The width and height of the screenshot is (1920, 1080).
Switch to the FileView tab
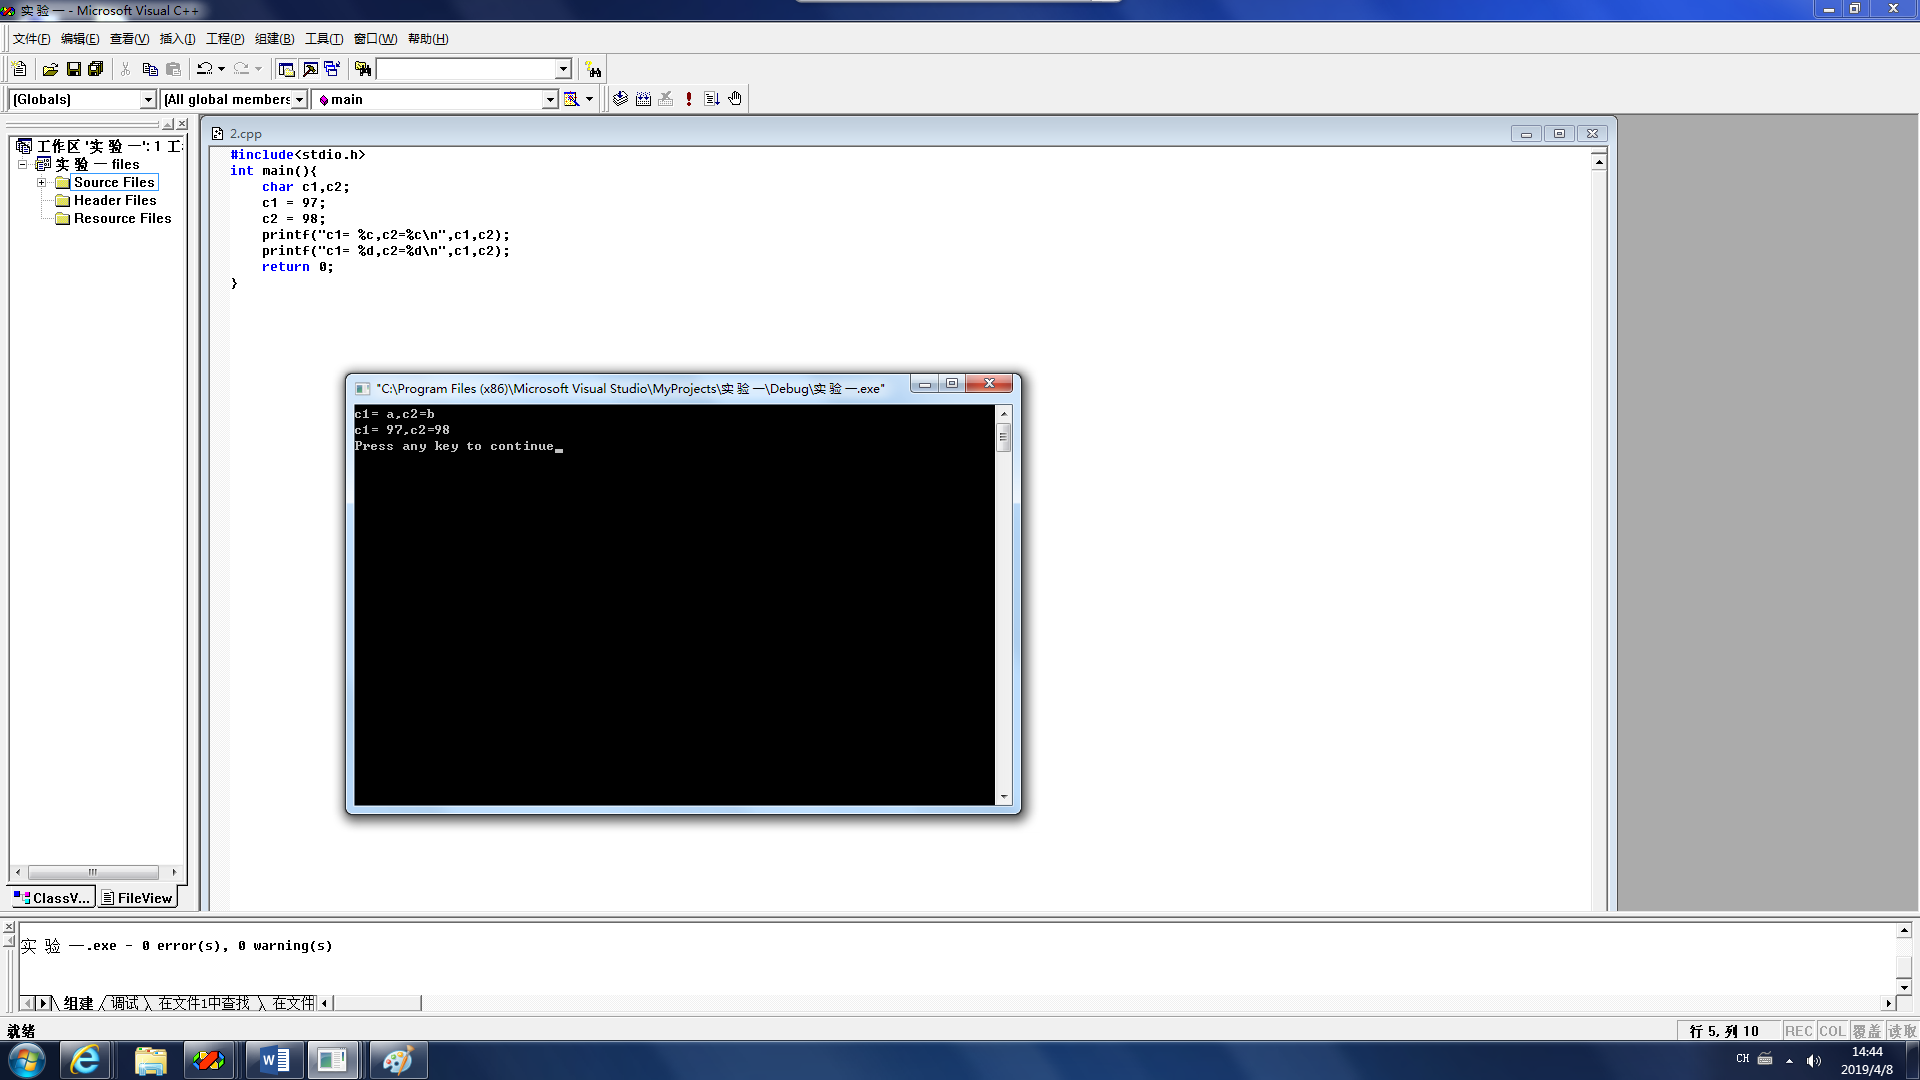138,898
